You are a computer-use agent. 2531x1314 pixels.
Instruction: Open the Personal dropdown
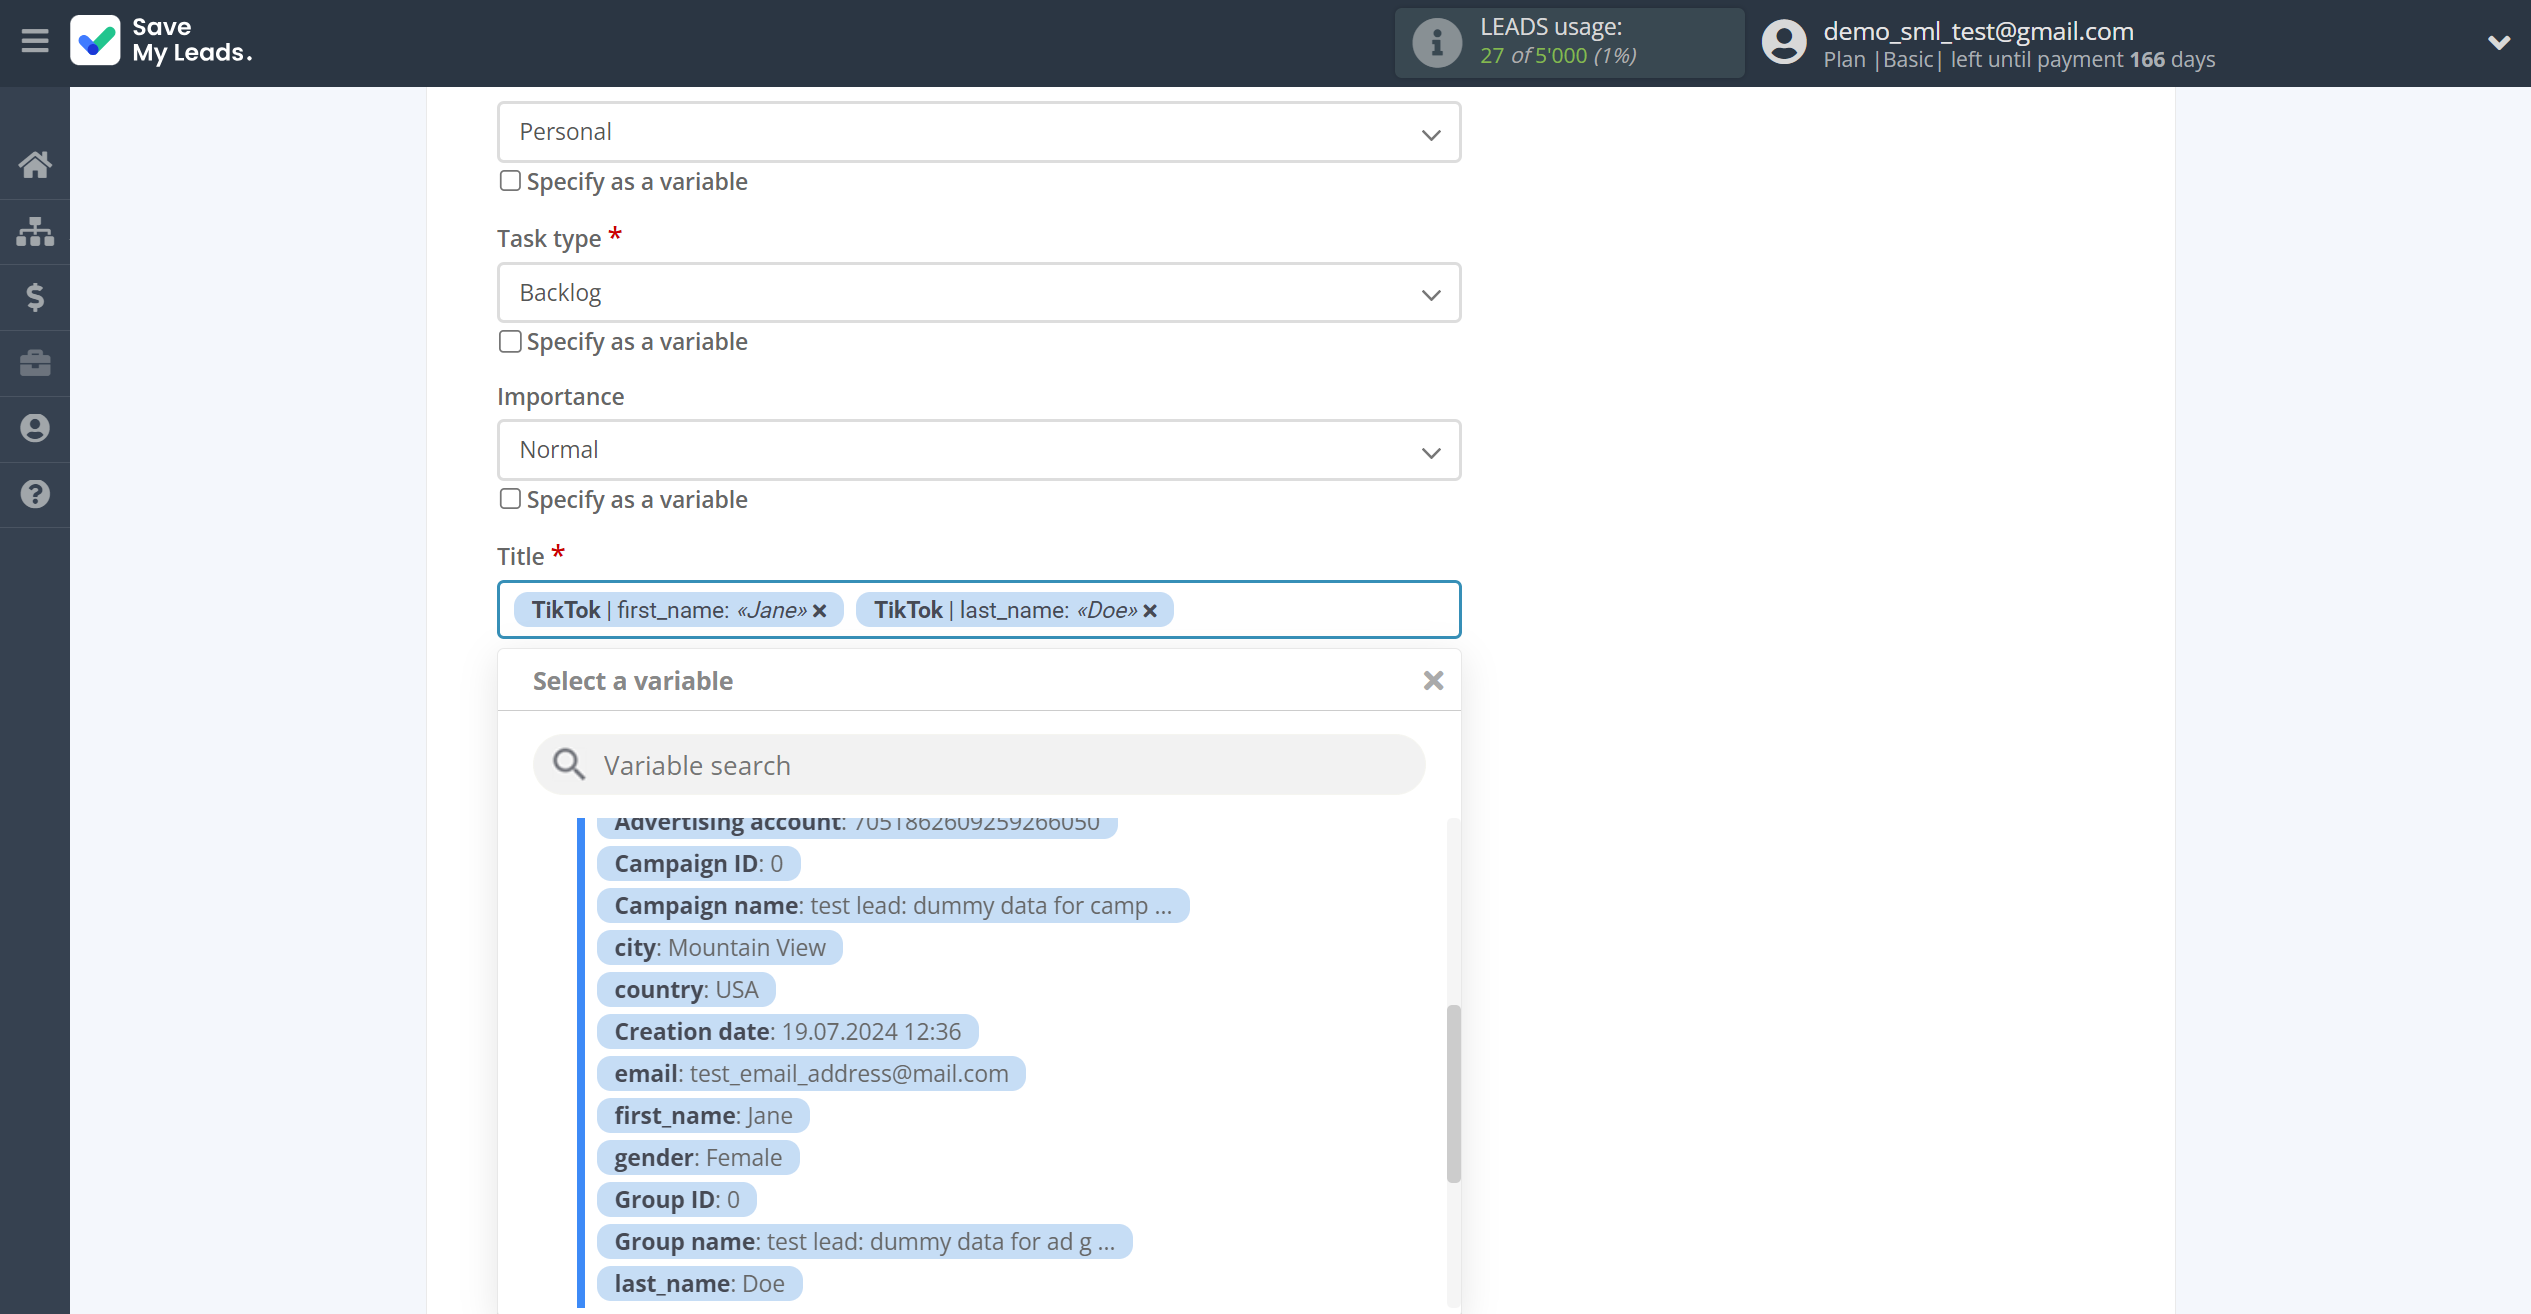pos(978,132)
